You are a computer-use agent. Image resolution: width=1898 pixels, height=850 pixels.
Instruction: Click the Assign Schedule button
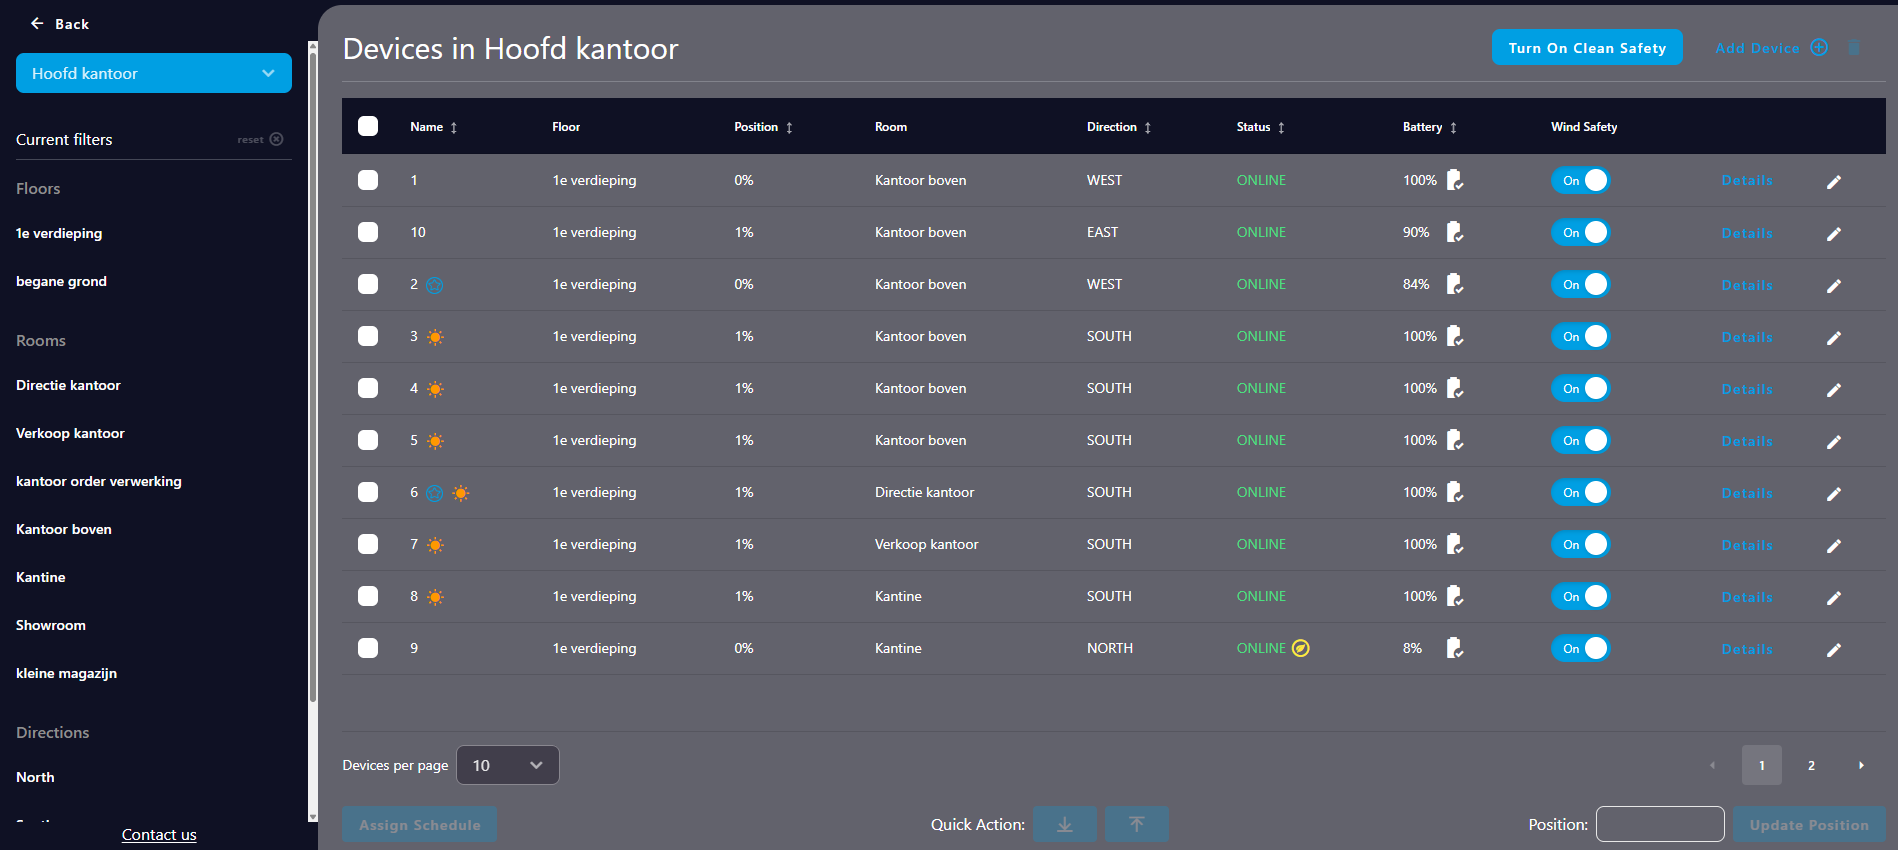420,824
